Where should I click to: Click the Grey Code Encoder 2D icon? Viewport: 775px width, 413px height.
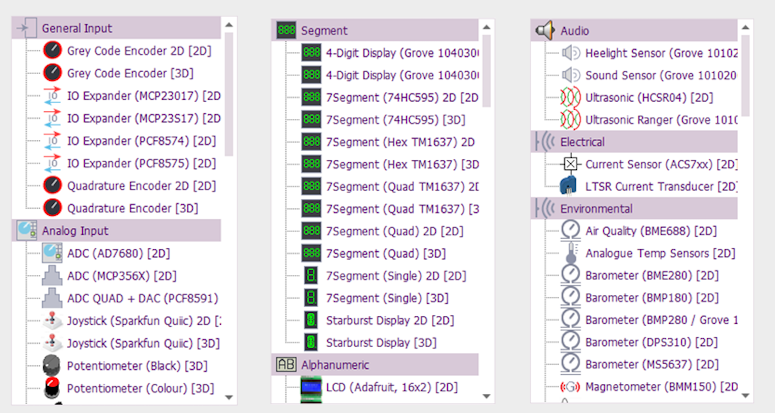click(52, 50)
